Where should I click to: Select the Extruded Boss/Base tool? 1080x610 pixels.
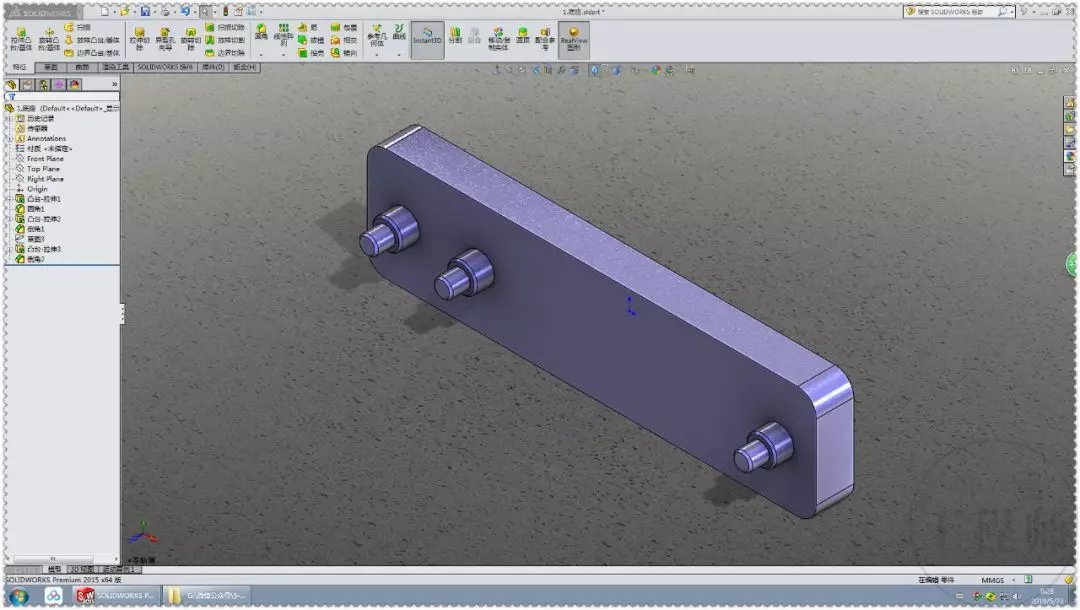coord(21,39)
